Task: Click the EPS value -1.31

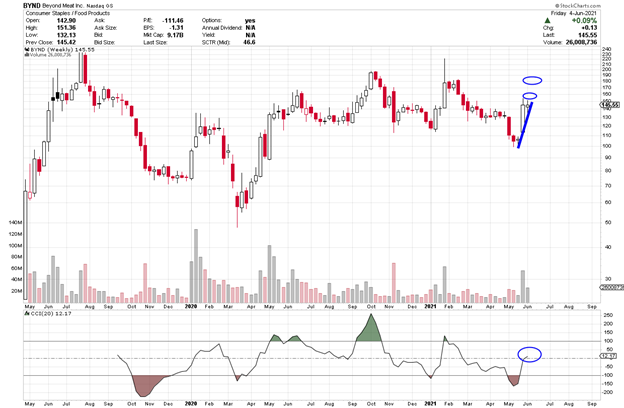Action: (176, 27)
